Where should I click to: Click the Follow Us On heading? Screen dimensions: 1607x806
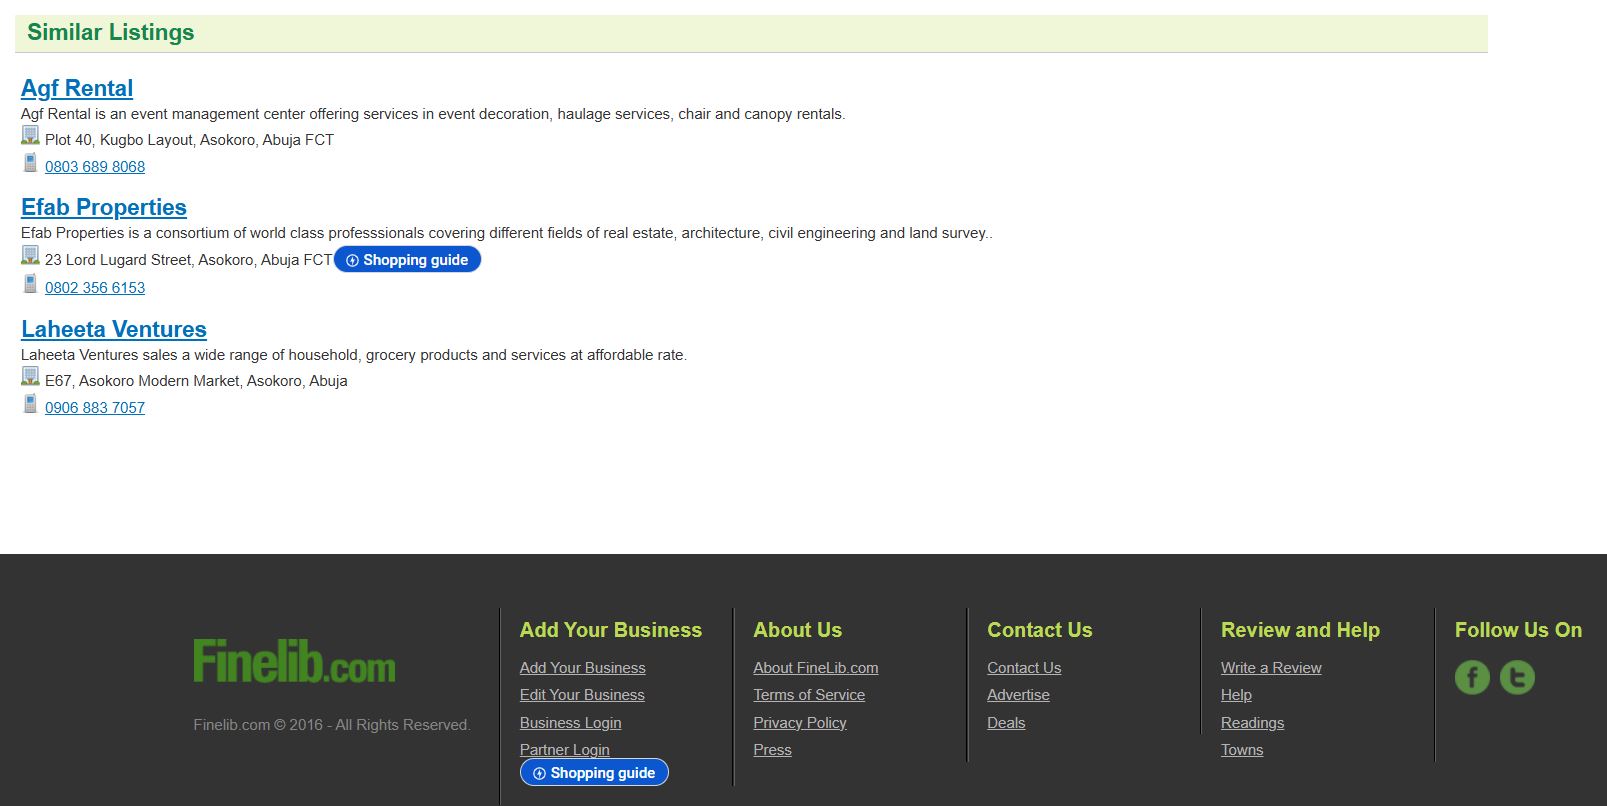pos(1518,630)
